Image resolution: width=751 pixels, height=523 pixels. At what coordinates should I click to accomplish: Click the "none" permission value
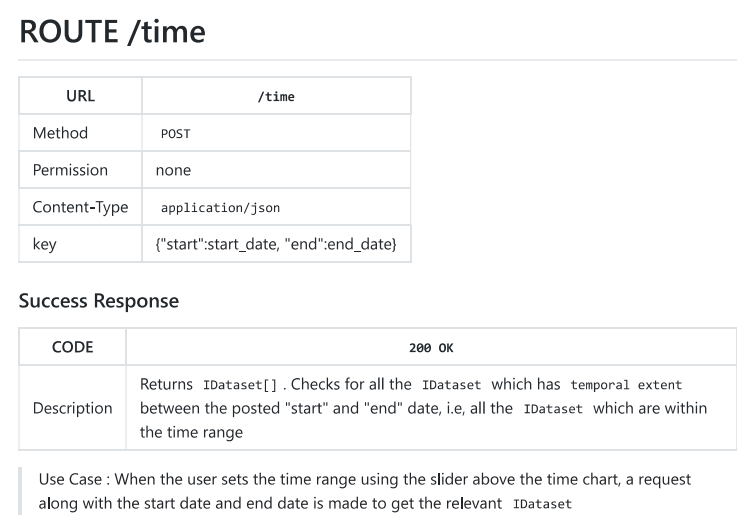173,170
